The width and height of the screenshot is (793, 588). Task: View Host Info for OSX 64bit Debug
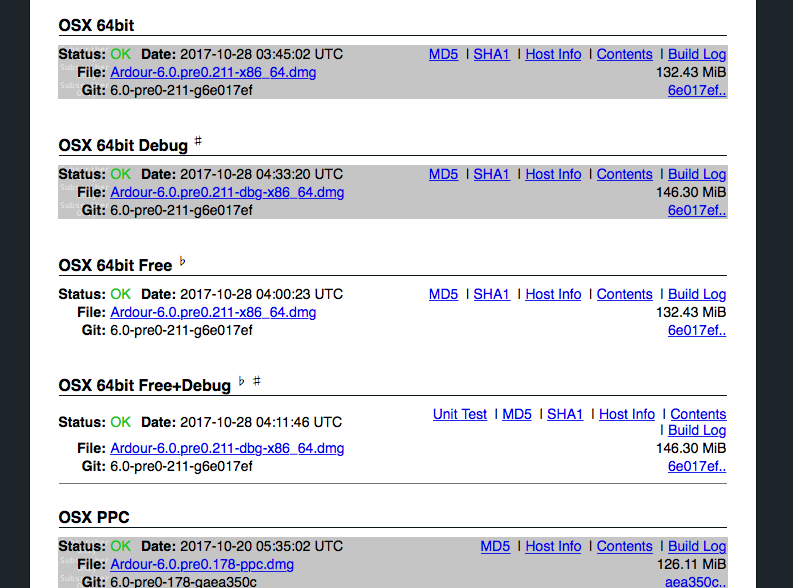pos(553,175)
